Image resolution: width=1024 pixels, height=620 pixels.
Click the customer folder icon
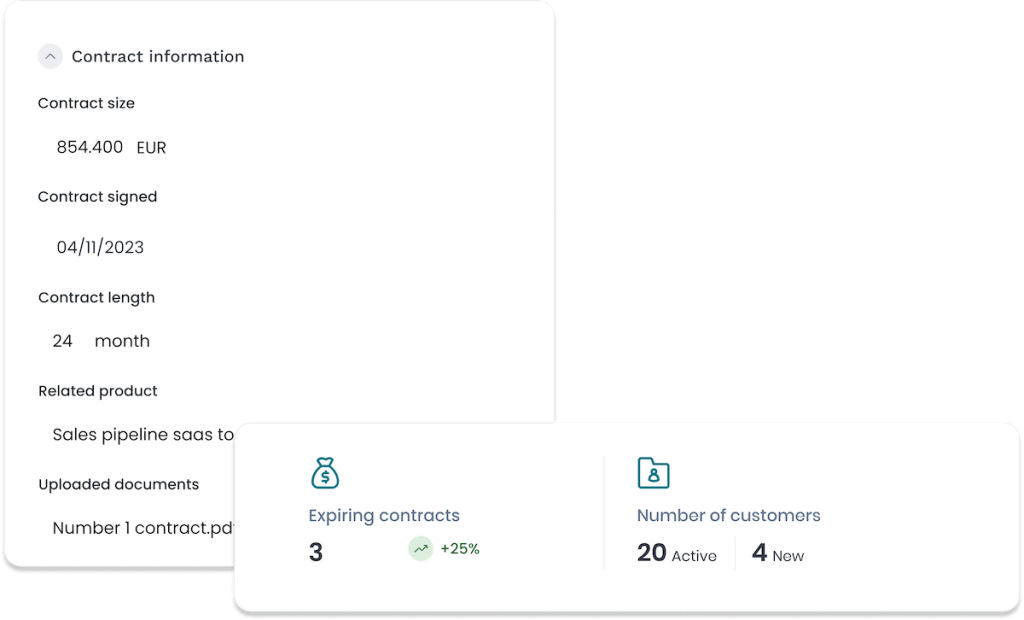pos(653,473)
